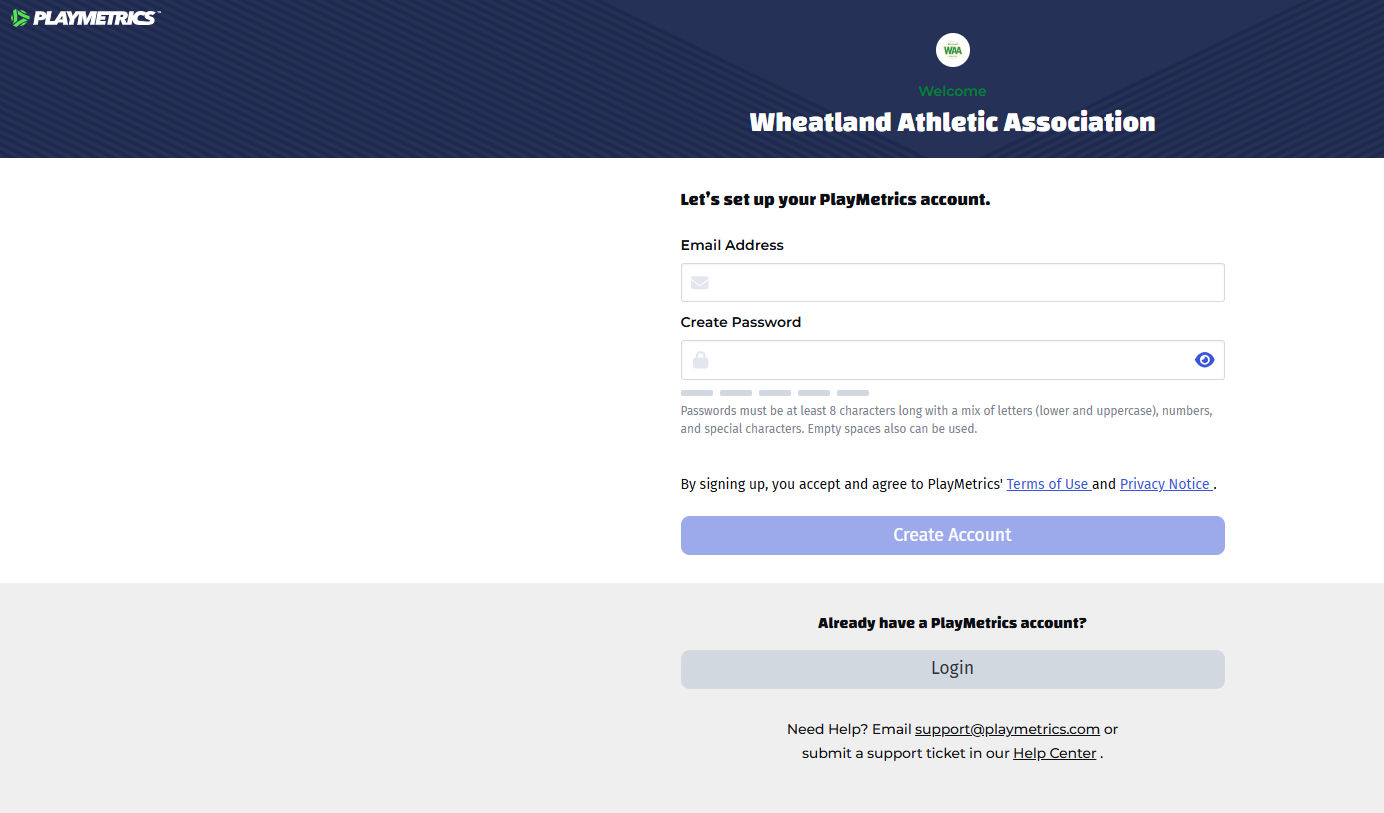This screenshot has width=1384, height=813.
Task: Click the last password strength bar segment
Action: click(x=853, y=393)
